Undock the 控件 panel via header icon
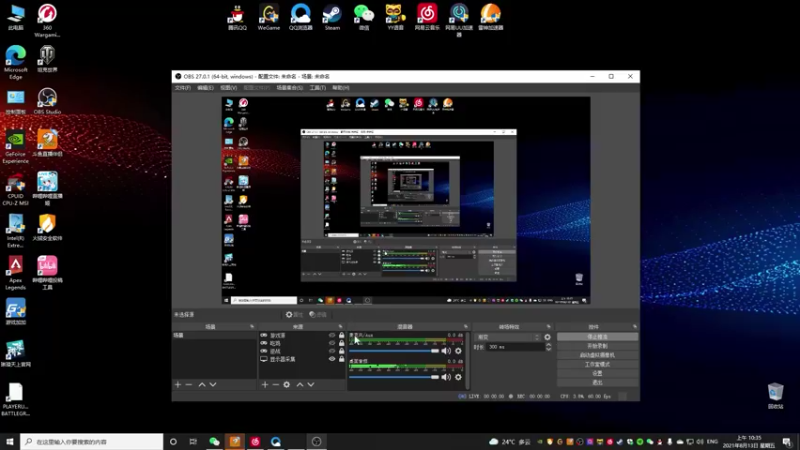This screenshot has width=800, height=450. [635, 327]
